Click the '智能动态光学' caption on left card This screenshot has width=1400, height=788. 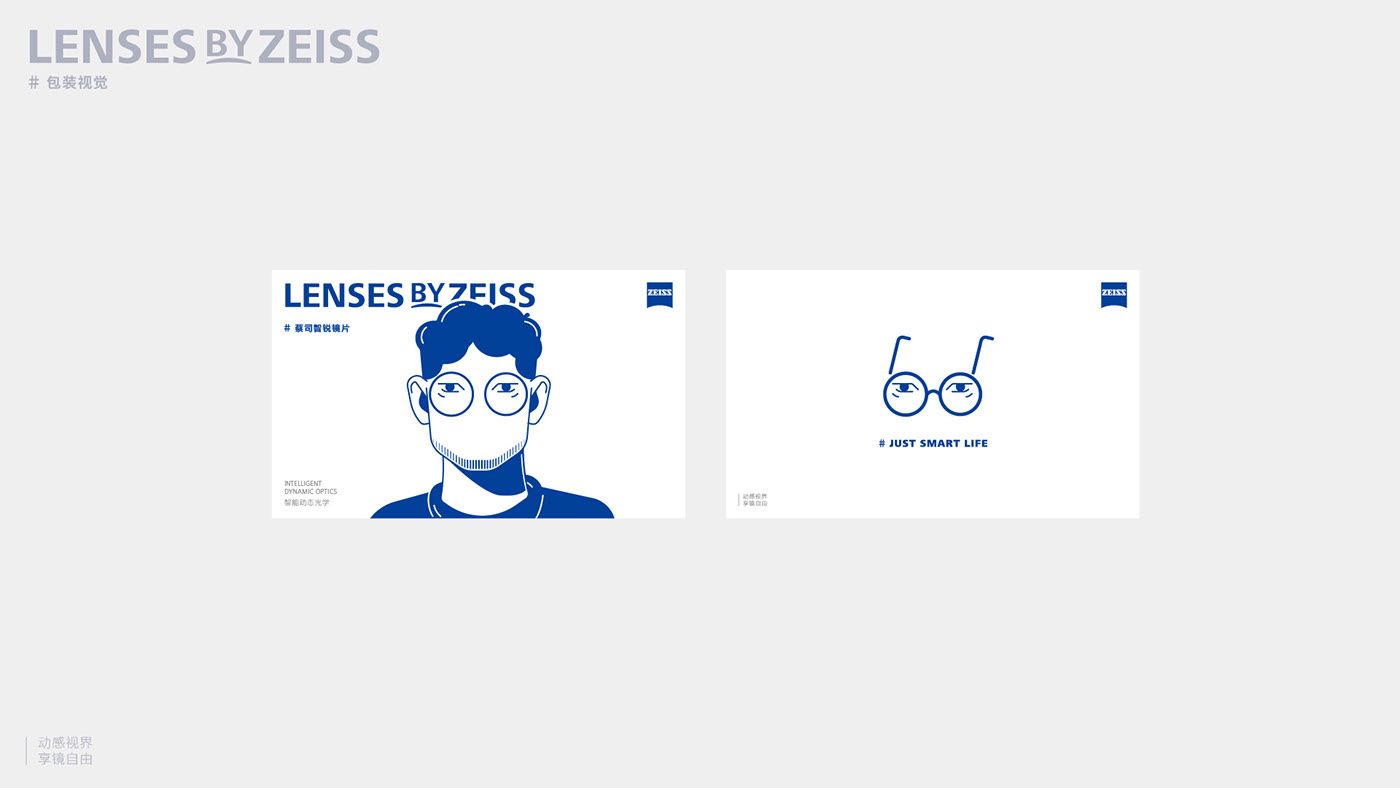click(306, 503)
